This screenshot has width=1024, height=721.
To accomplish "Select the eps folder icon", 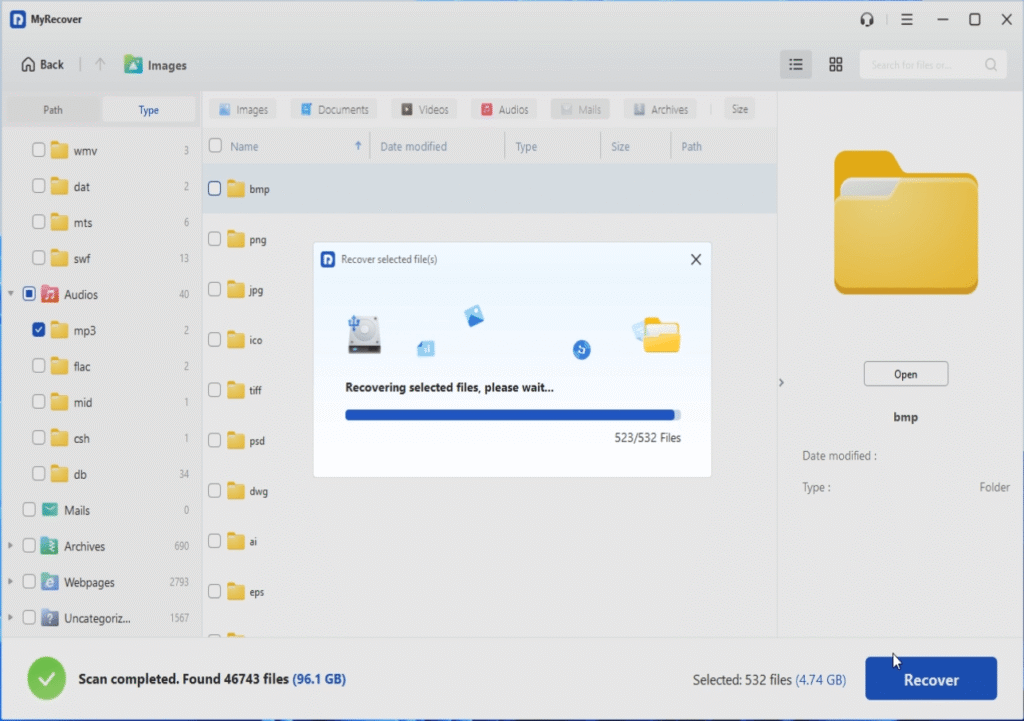I will click(x=236, y=591).
